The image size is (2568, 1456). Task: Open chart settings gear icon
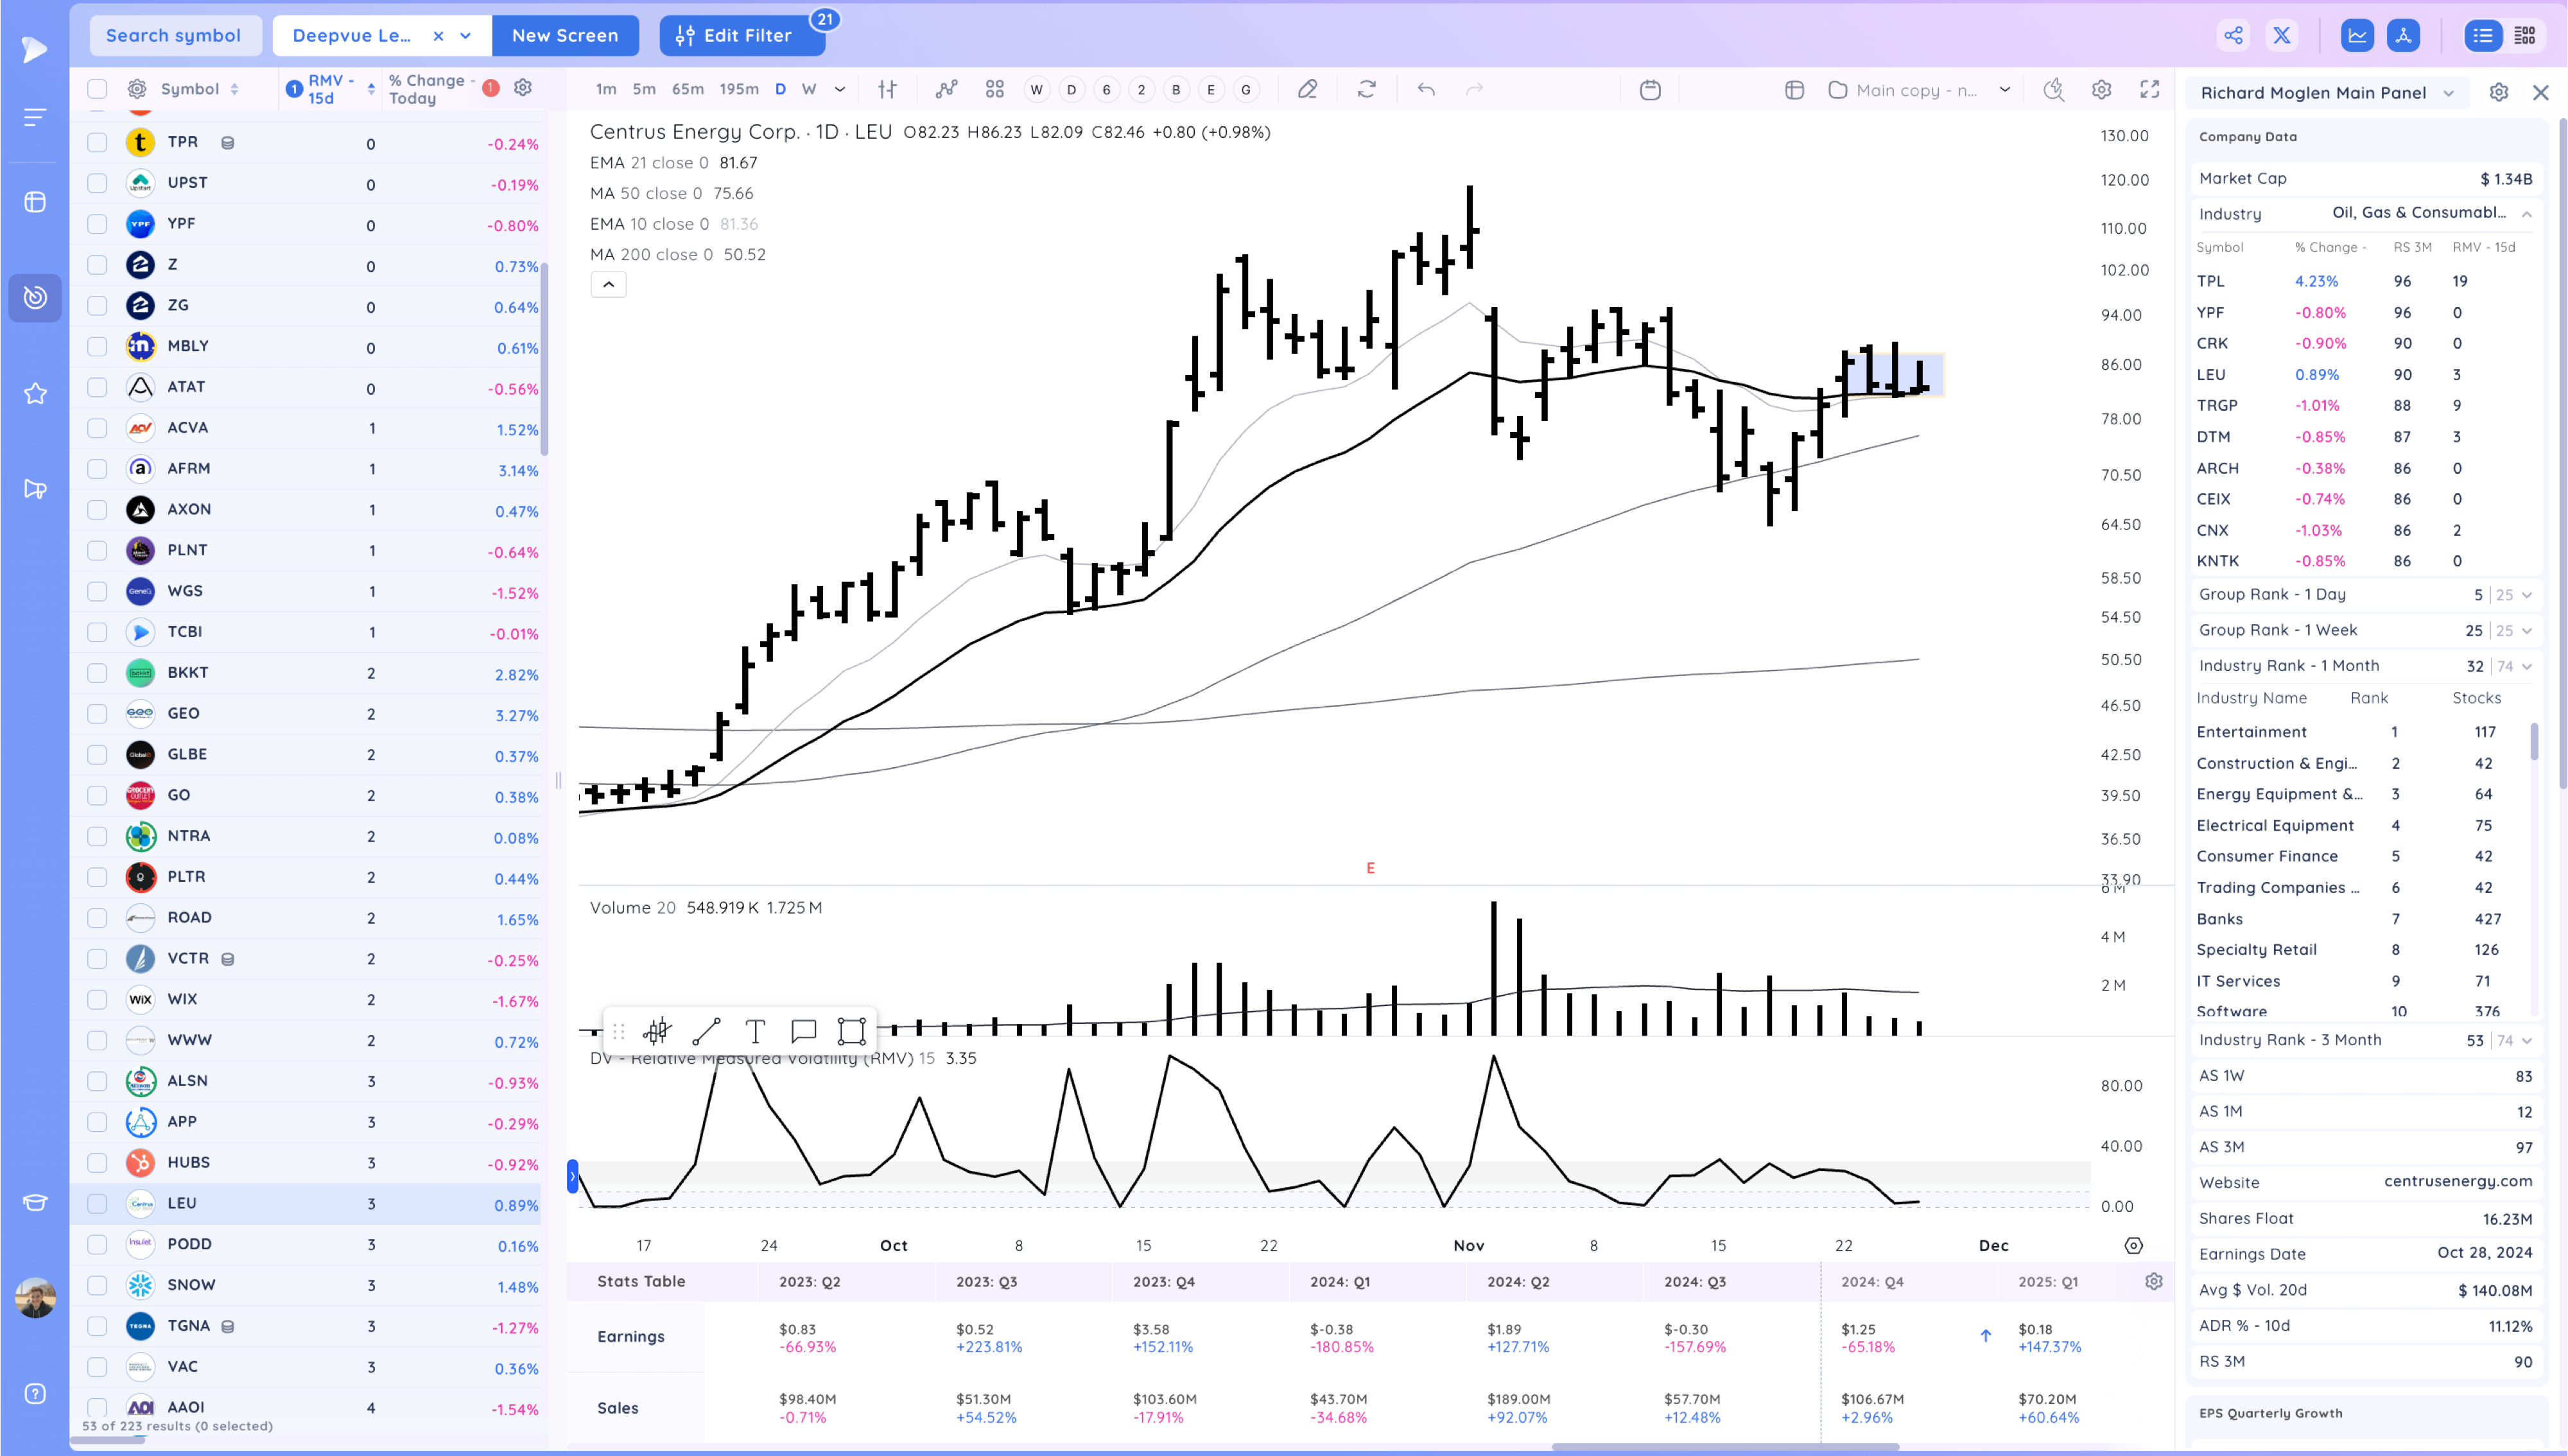(2101, 89)
